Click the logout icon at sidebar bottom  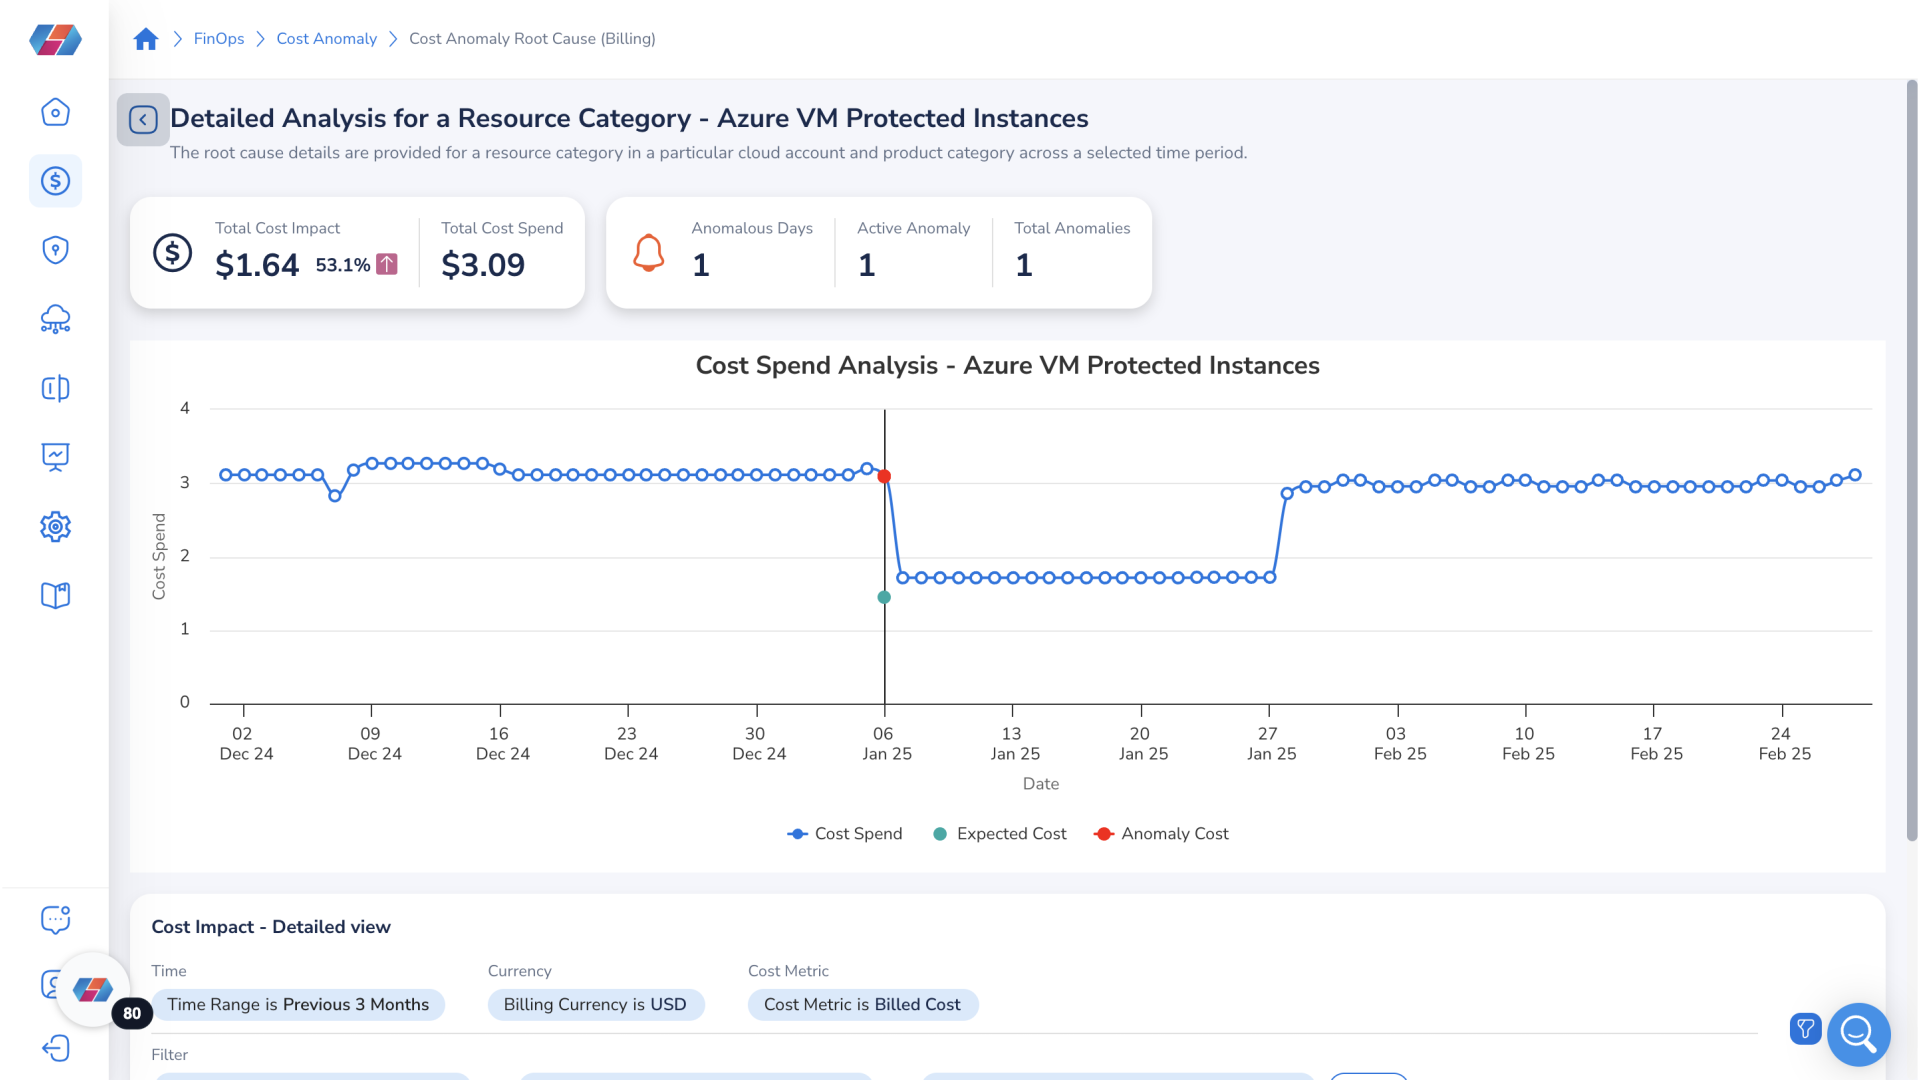55,1048
